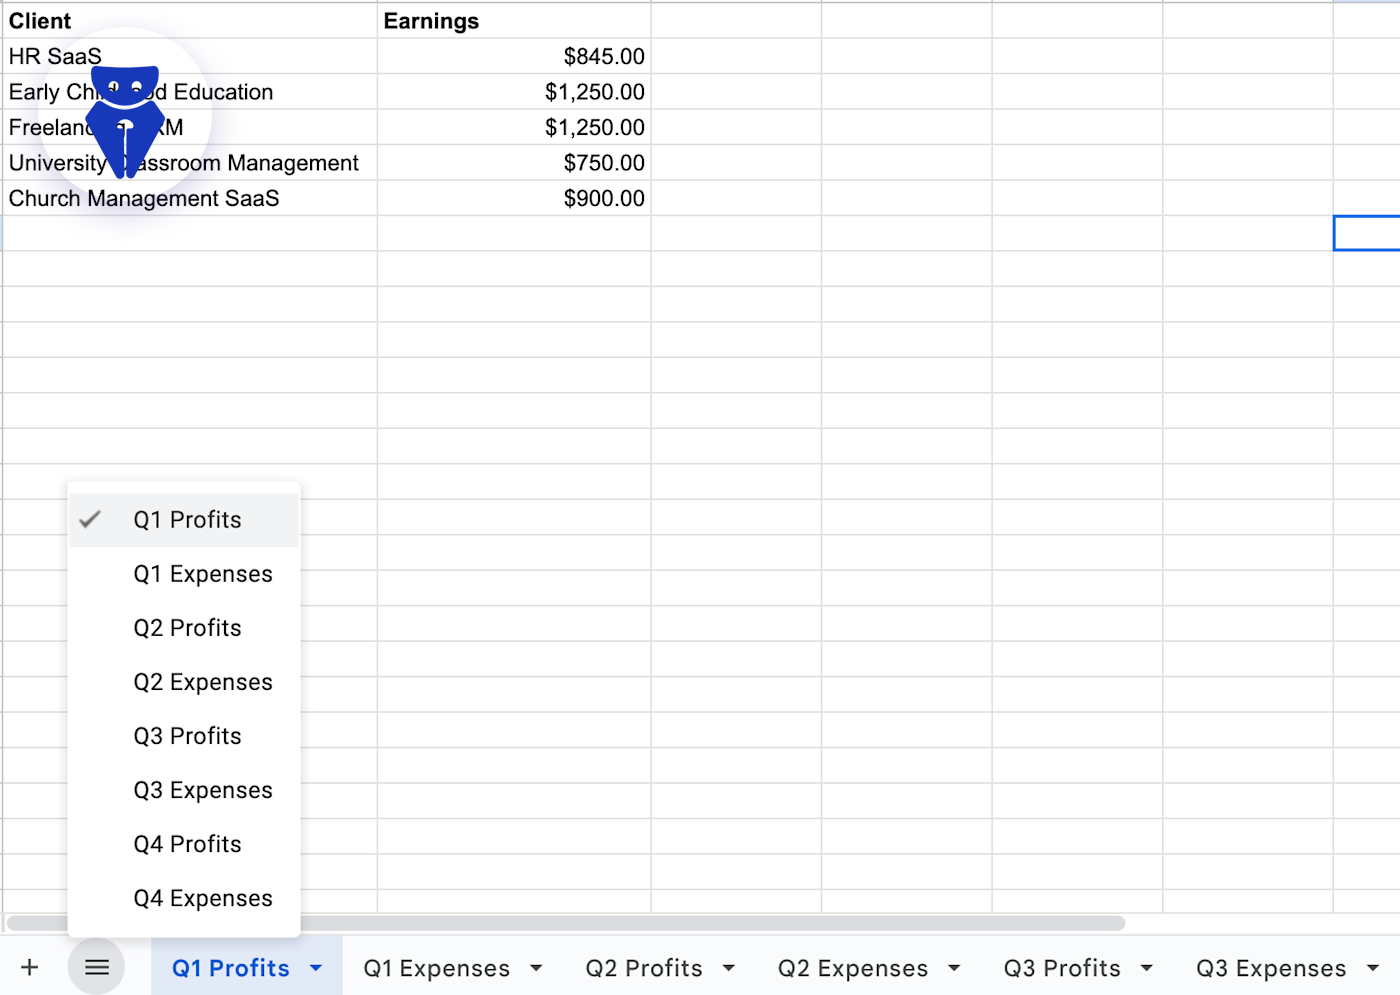Image resolution: width=1400 pixels, height=995 pixels.
Task: Select the $1,250.00 cell for Freelance CRM row
Action: pos(514,127)
